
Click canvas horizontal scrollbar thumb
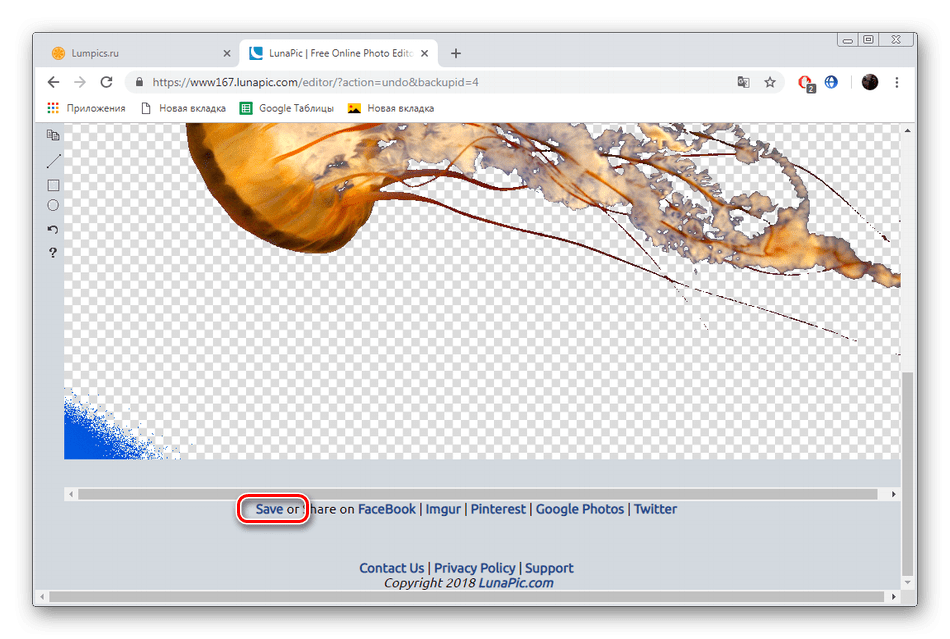[478, 494]
